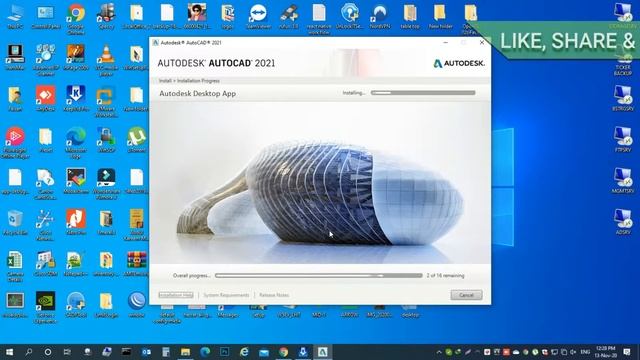This screenshot has height=360, width=640.
Task: Open the Microsoft Edge desktop shortcut
Action: click(x=76, y=143)
